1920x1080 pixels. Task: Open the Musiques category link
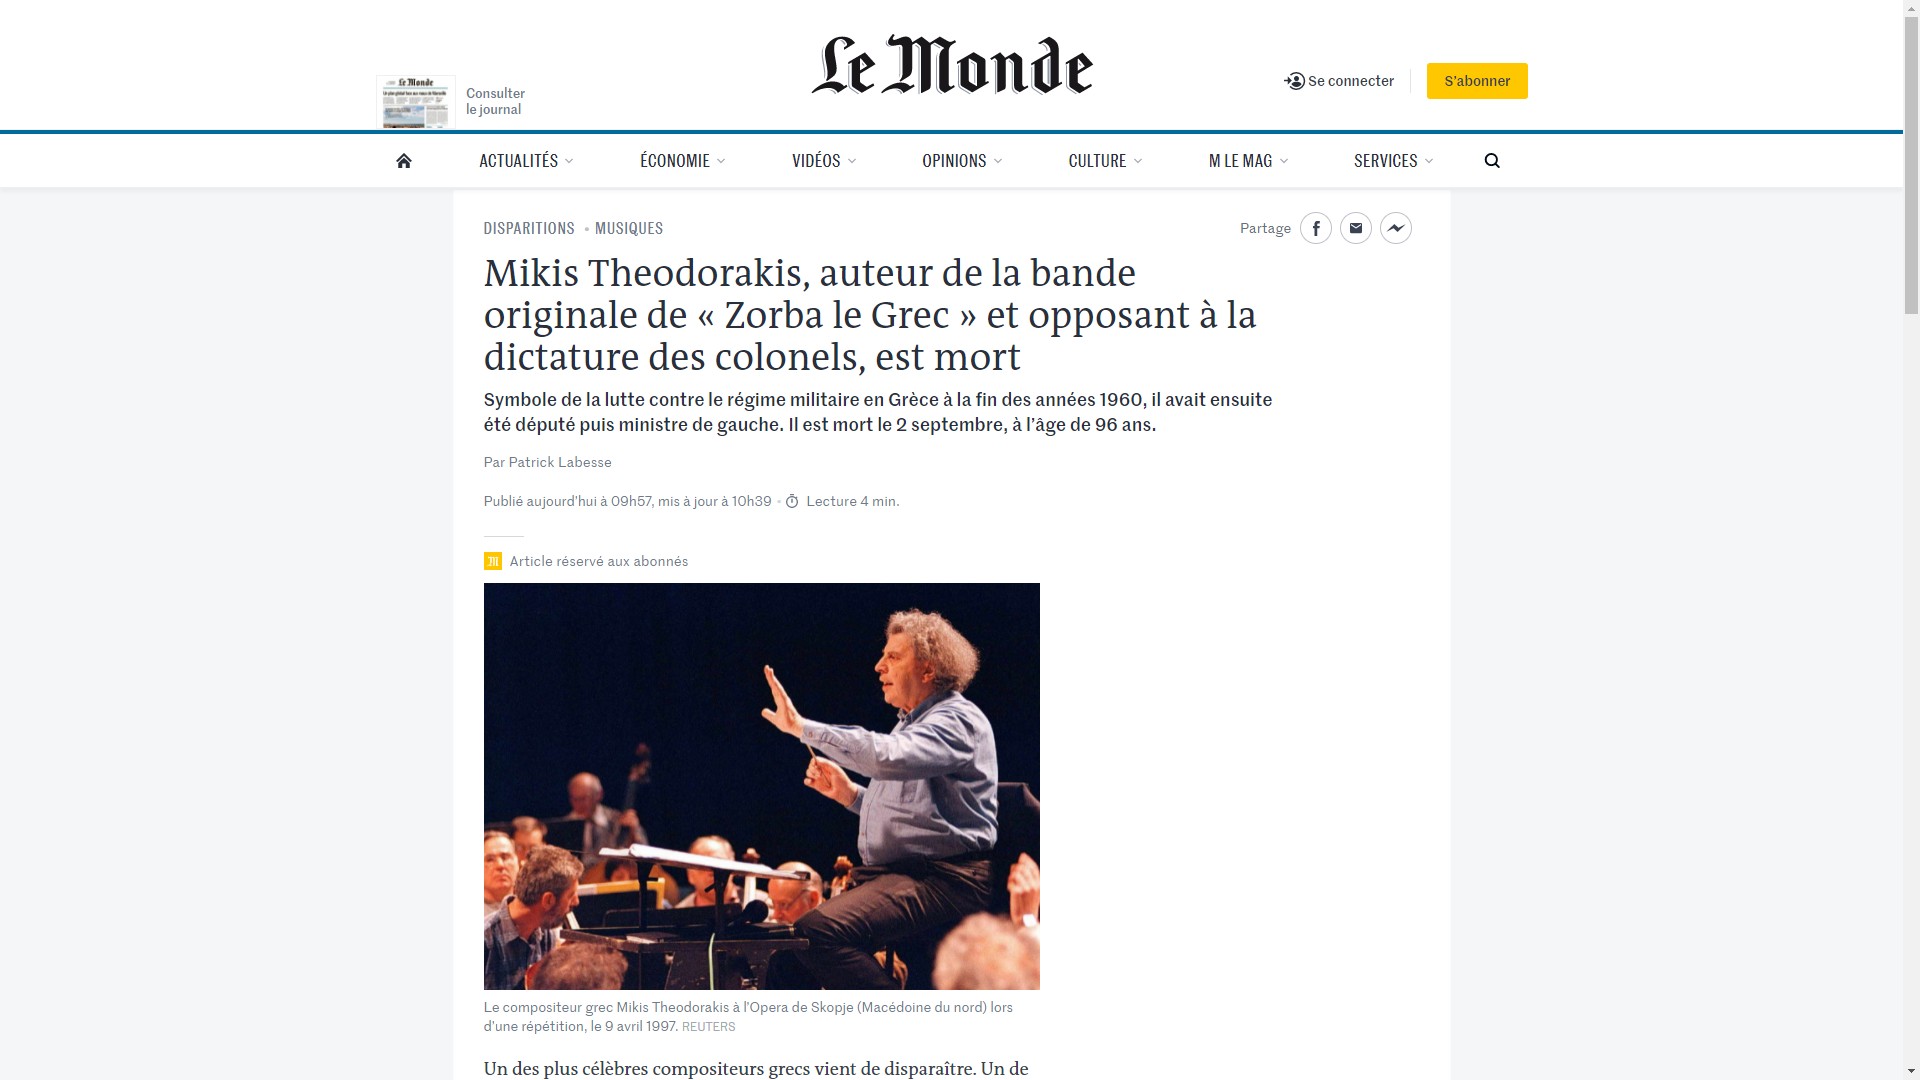[x=629, y=228]
